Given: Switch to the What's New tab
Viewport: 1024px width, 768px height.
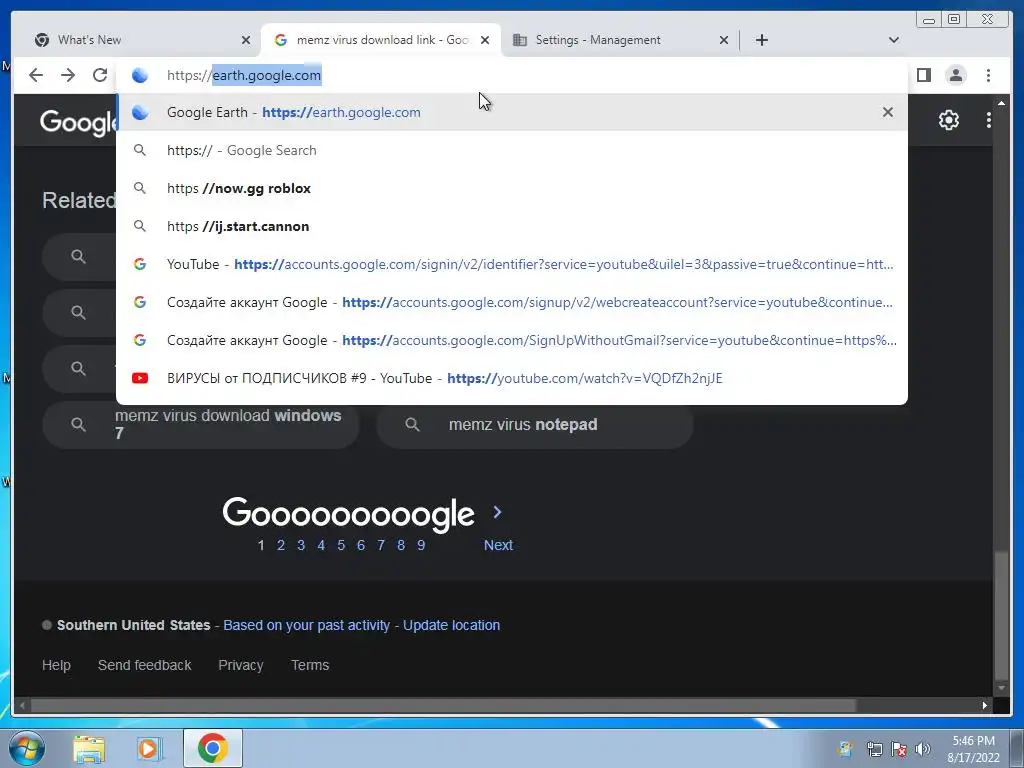Looking at the screenshot, I should coord(142,40).
